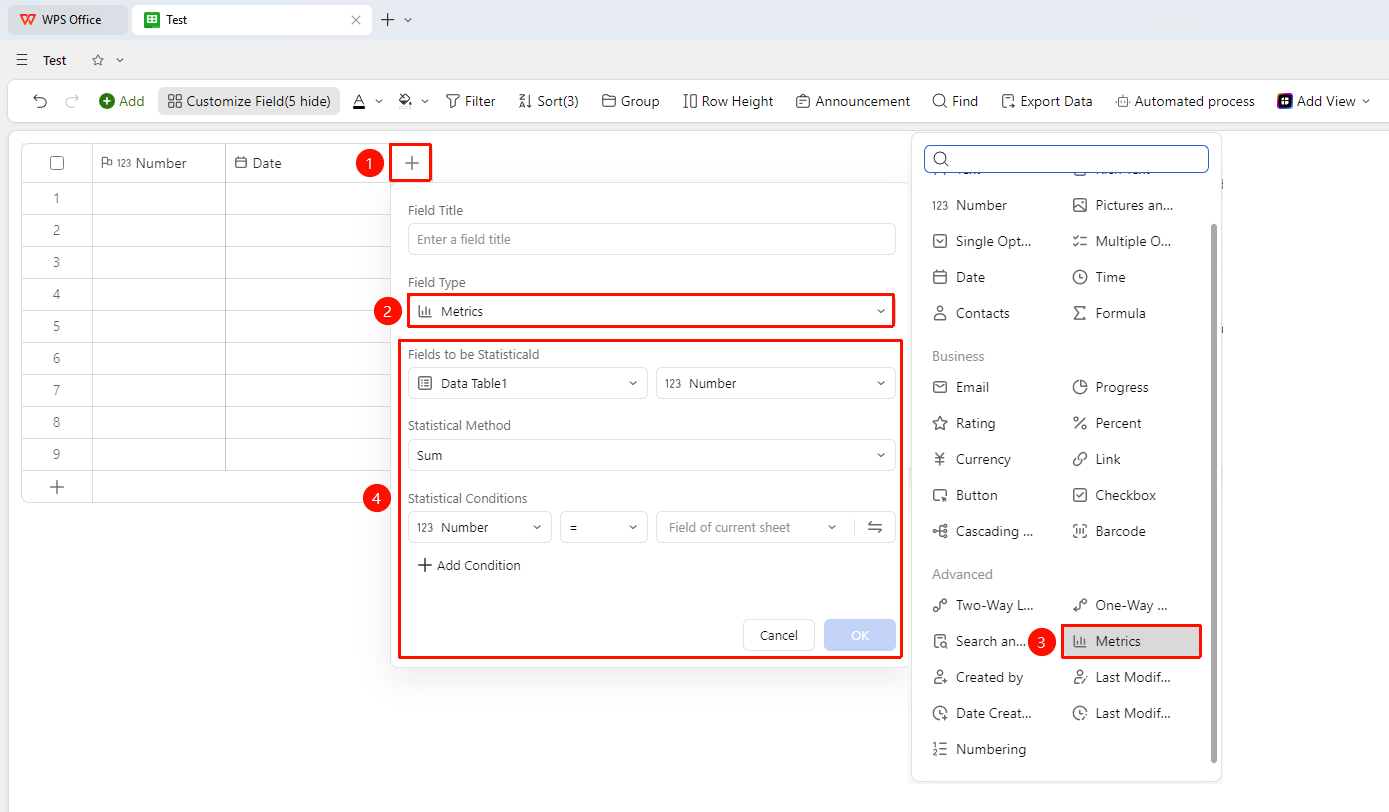Click the plus to add a new row
Viewport: 1389px width, 812px height.
click(57, 487)
